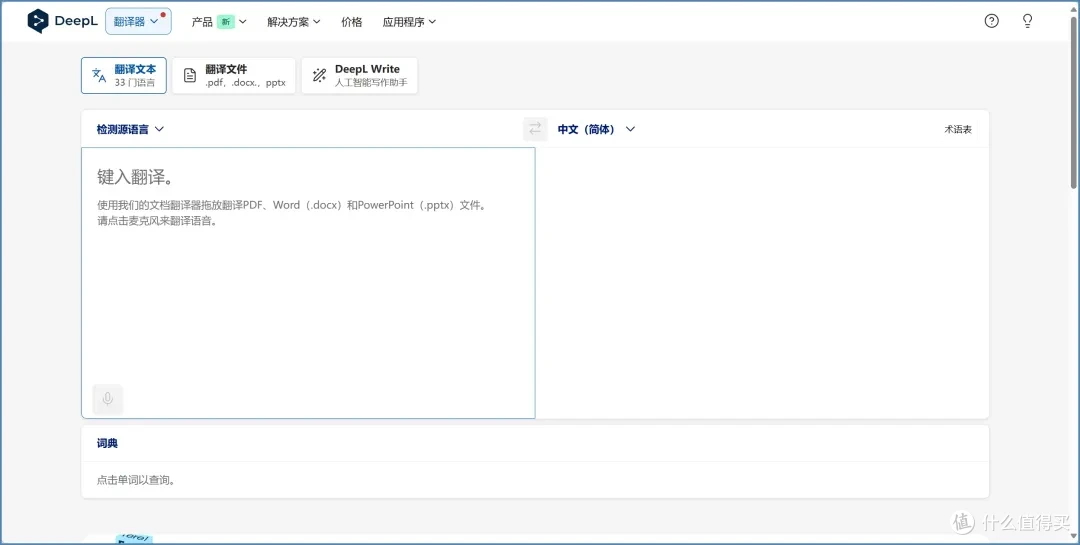Expand the 应用程序 menu
1080x545 pixels.
click(409, 22)
